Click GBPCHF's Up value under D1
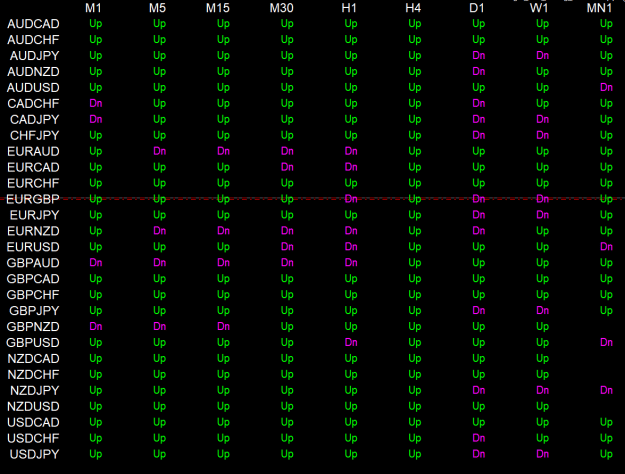Screen dimensions: 625x474 click(x=479, y=295)
